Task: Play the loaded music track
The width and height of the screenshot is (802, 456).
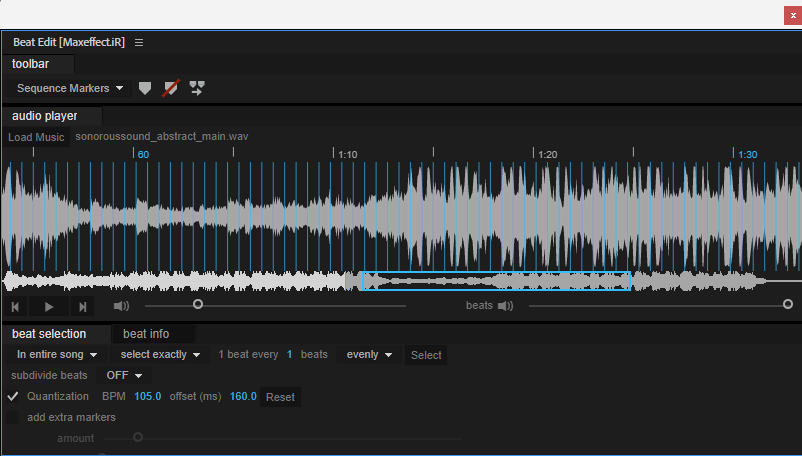Action: point(49,307)
